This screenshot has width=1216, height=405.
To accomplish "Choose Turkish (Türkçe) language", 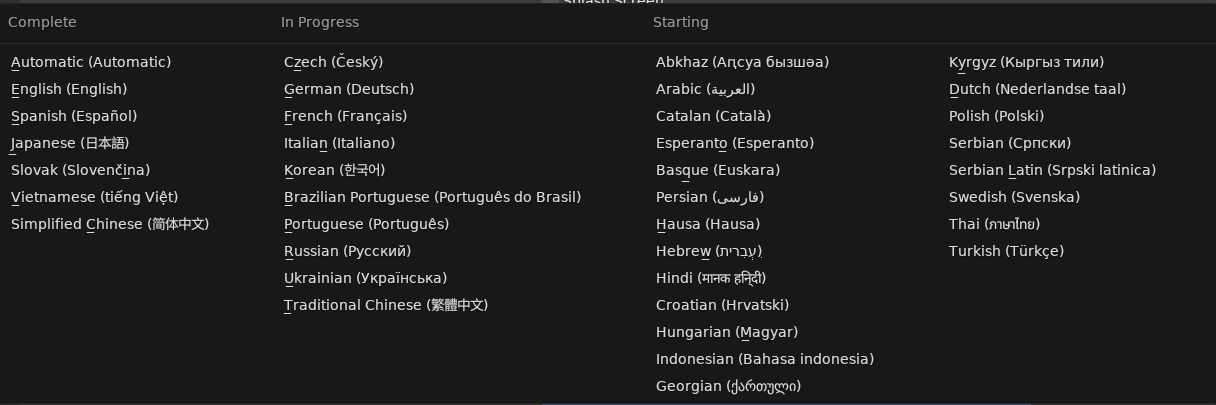I will [x=1007, y=251].
